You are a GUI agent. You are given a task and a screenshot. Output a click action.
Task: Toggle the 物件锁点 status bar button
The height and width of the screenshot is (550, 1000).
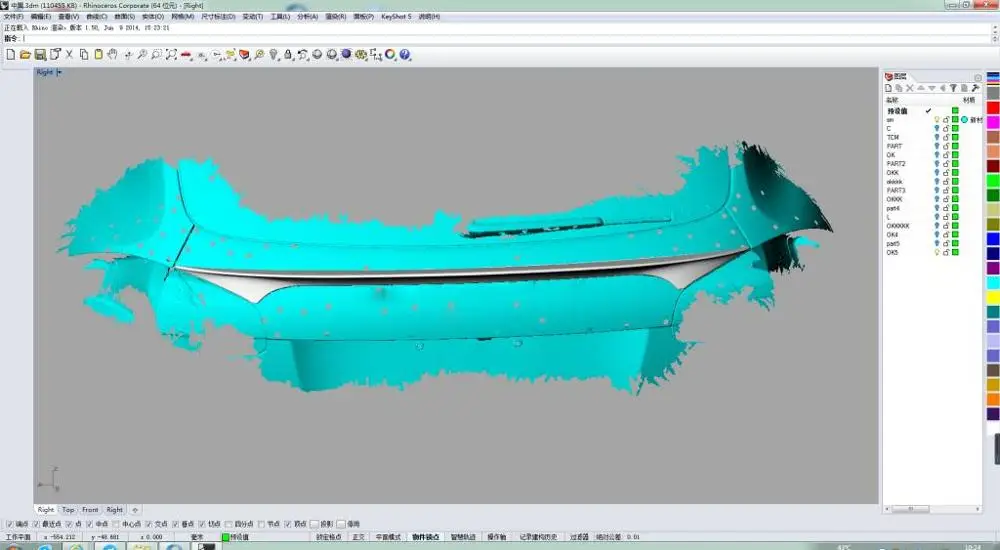click(426, 537)
